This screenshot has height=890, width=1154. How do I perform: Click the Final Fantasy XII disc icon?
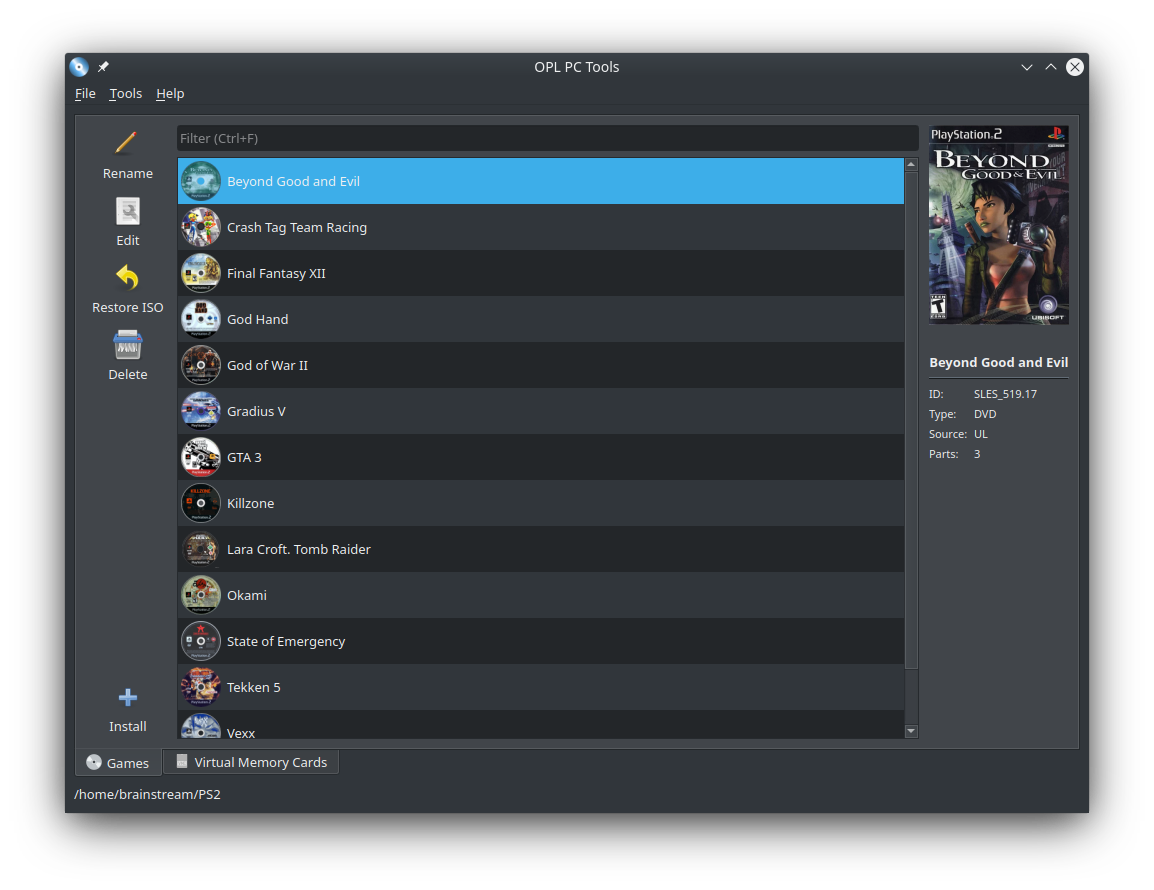(x=201, y=273)
